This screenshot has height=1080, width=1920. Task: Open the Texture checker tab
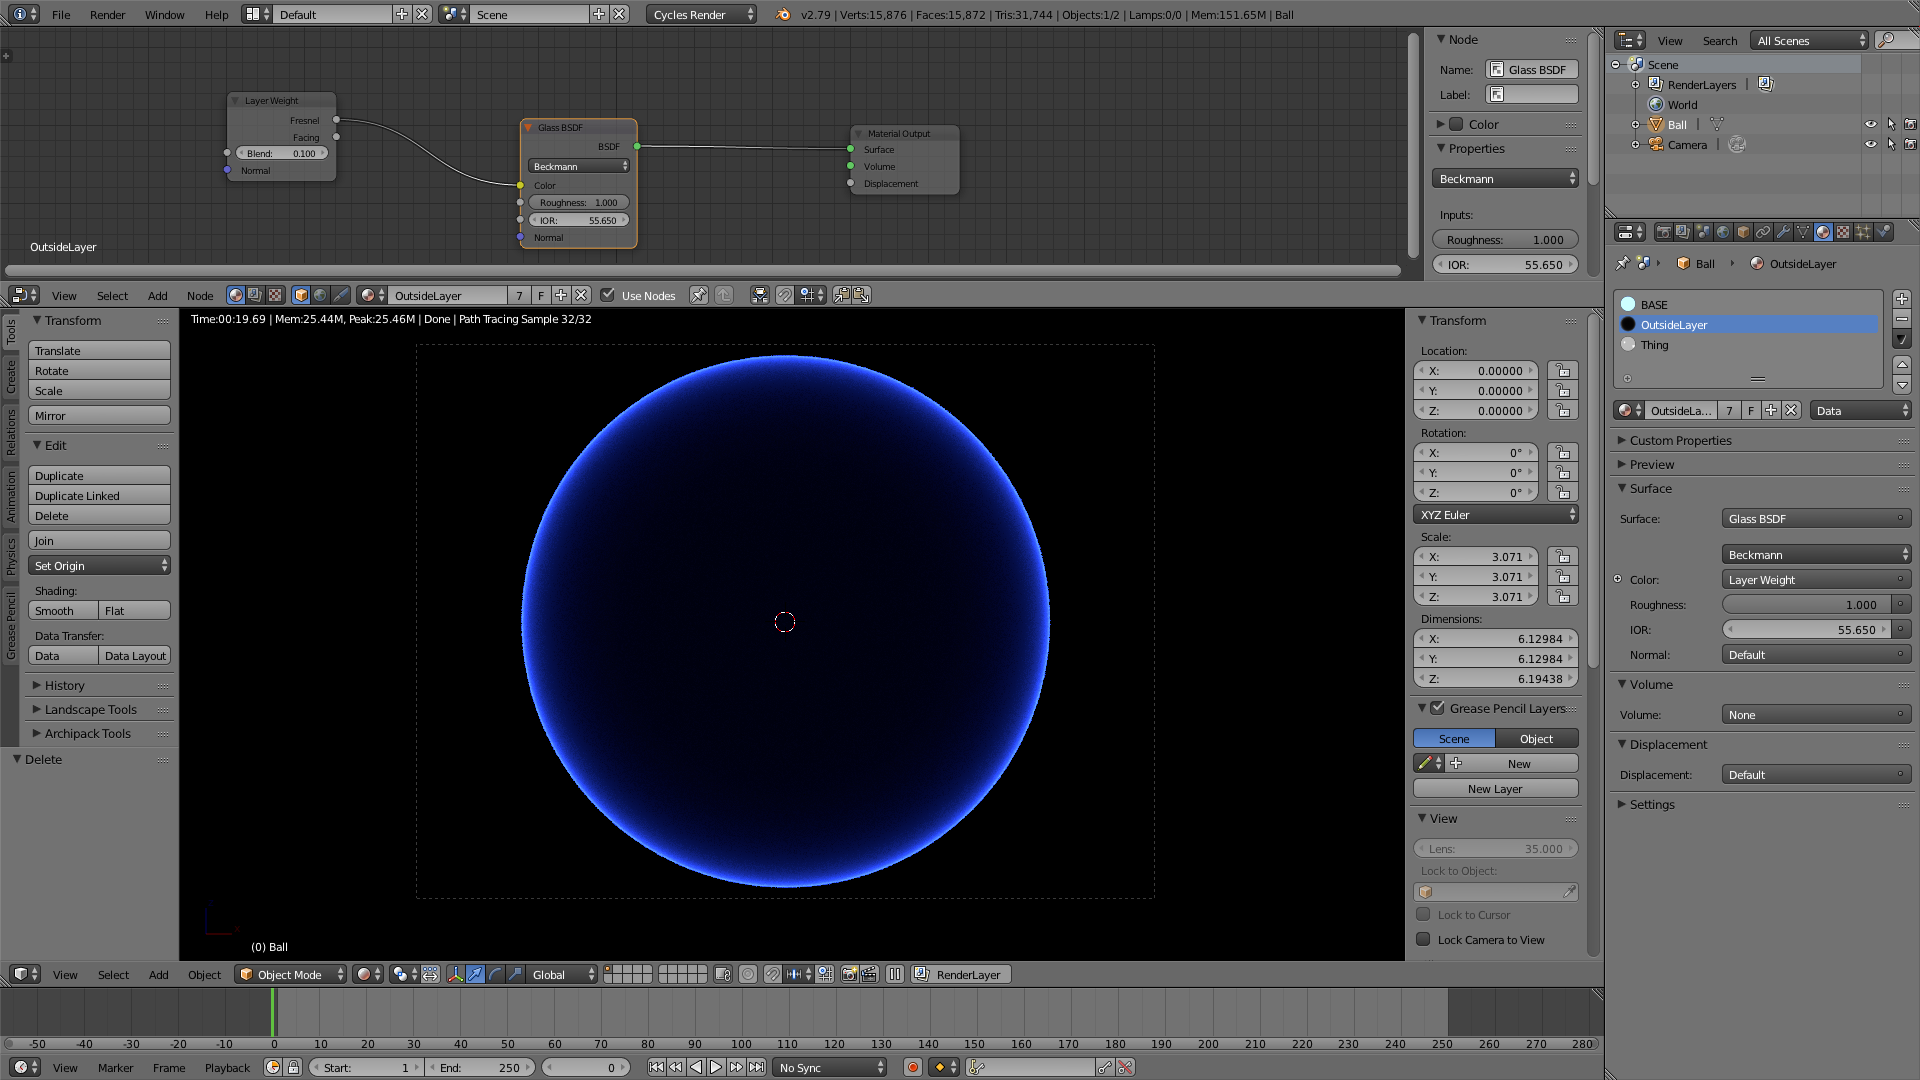click(1843, 232)
